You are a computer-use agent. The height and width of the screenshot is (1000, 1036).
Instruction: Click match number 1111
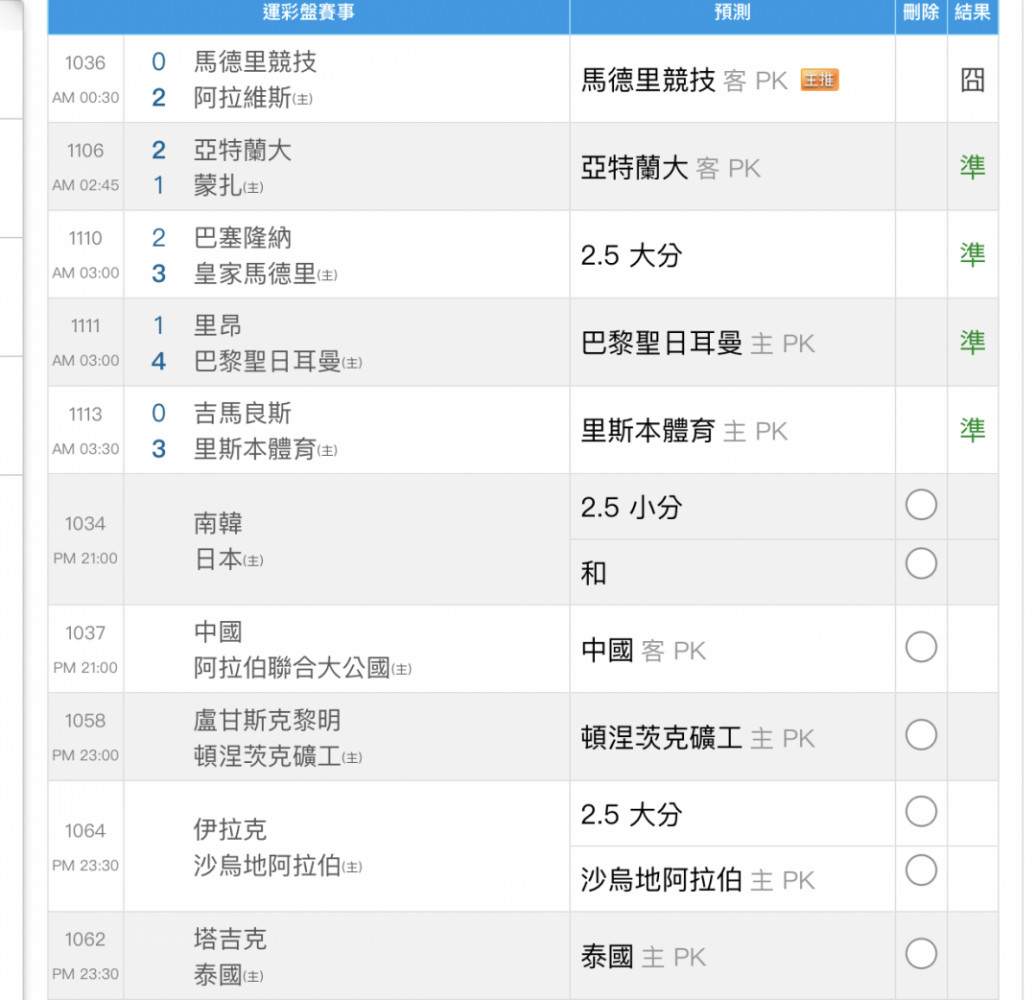[x=85, y=326]
